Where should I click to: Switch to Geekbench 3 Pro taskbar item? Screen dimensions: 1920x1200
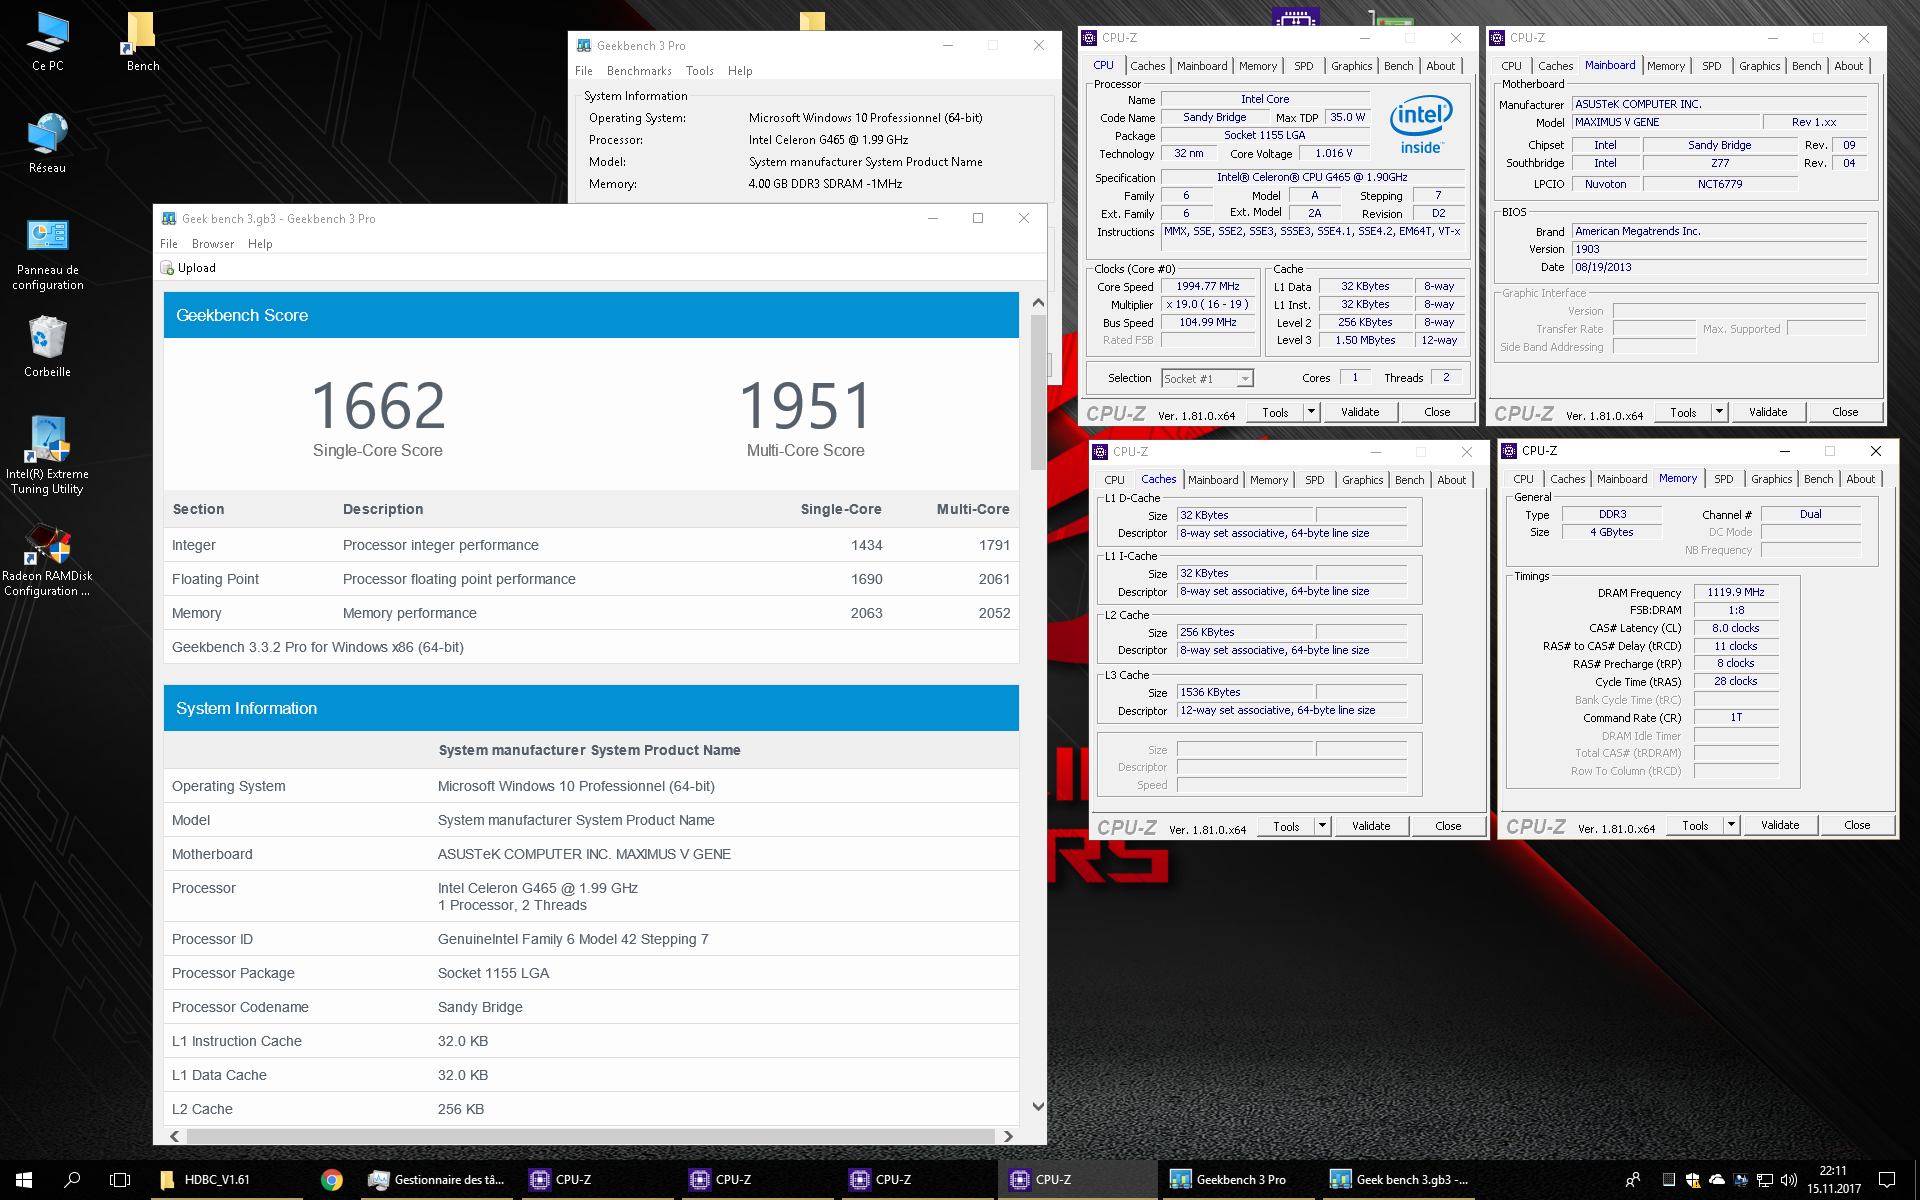tap(1238, 1180)
